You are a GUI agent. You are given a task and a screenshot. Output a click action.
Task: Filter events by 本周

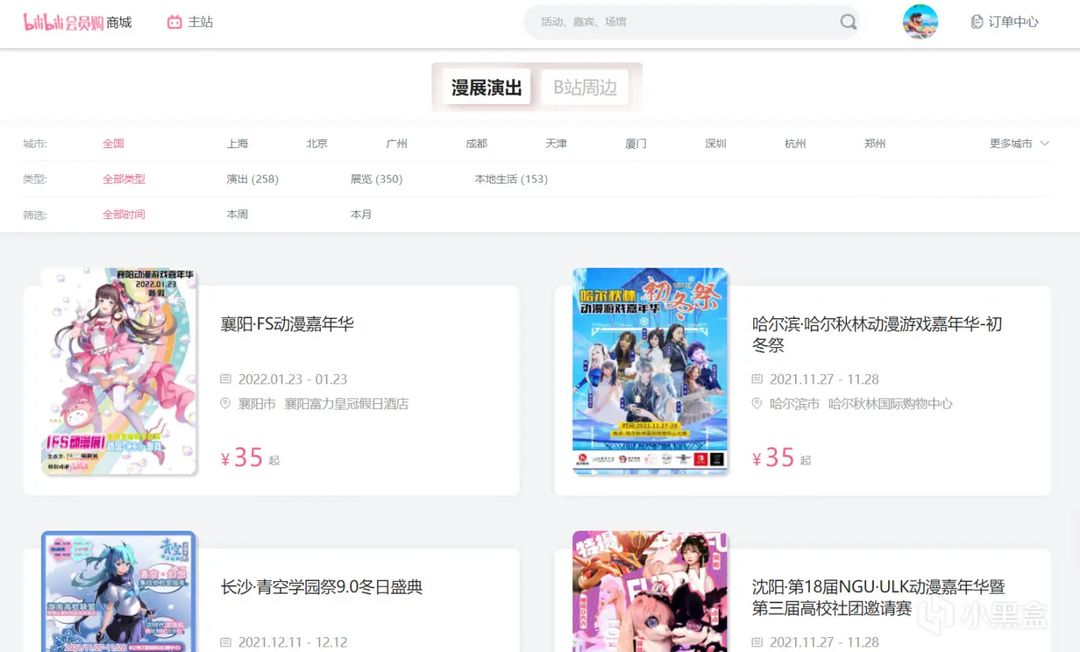click(238, 214)
